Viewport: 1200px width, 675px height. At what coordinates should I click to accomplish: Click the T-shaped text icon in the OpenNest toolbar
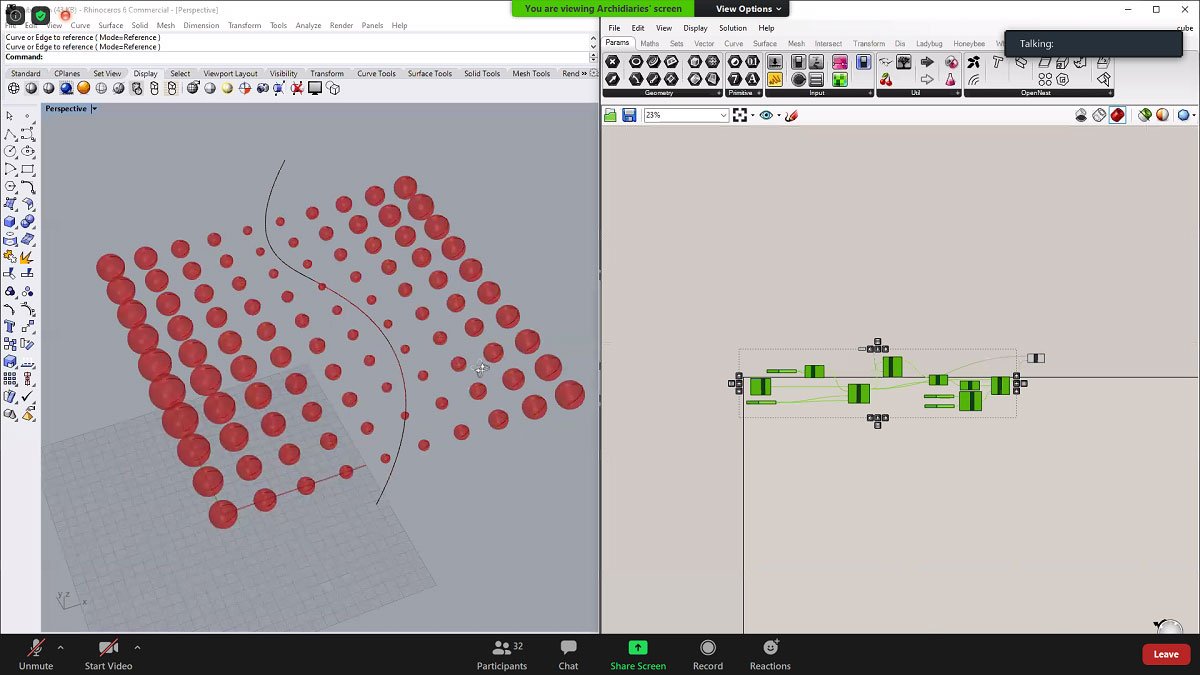click(997, 60)
